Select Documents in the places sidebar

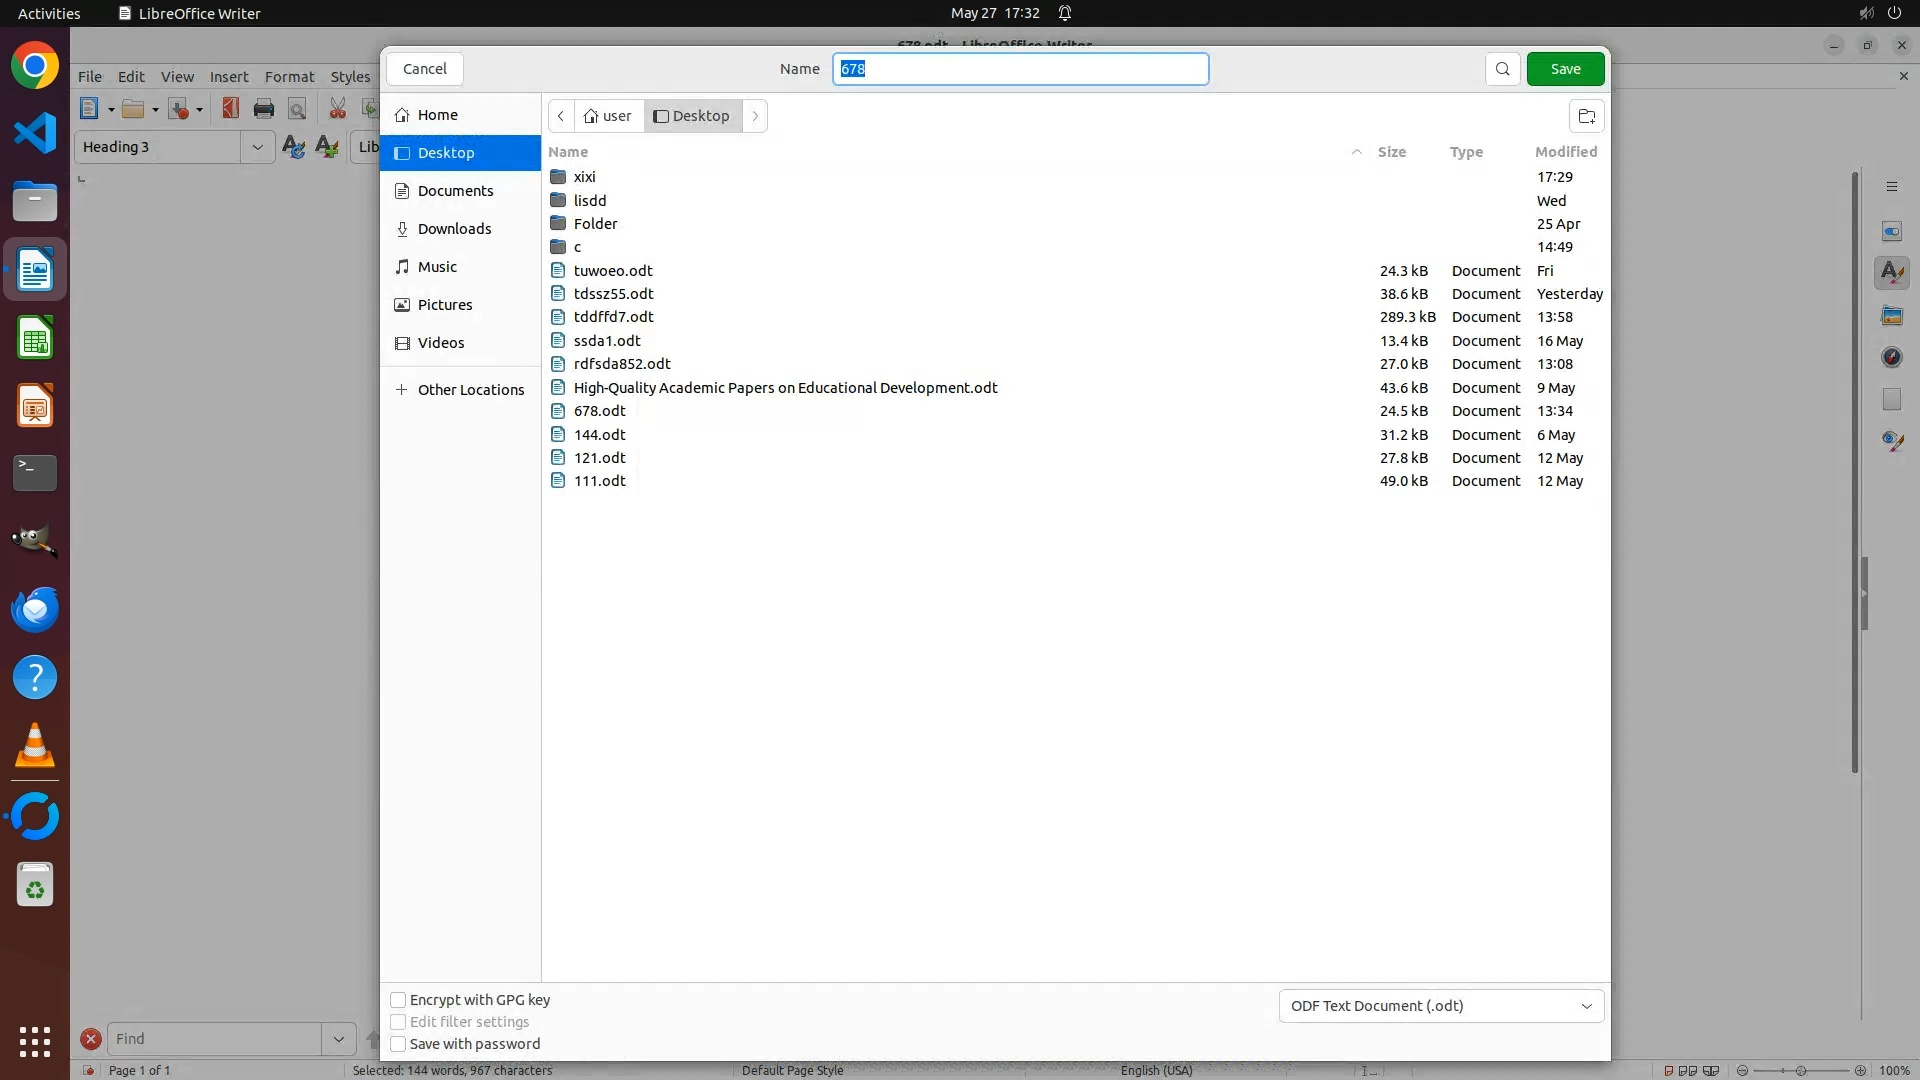(455, 191)
